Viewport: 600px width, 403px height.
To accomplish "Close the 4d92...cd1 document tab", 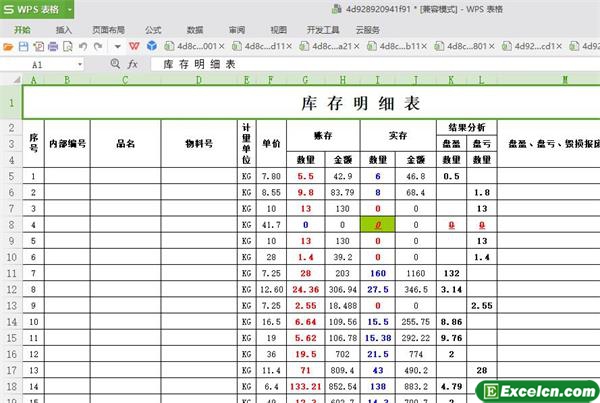I will tap(559, 46).
